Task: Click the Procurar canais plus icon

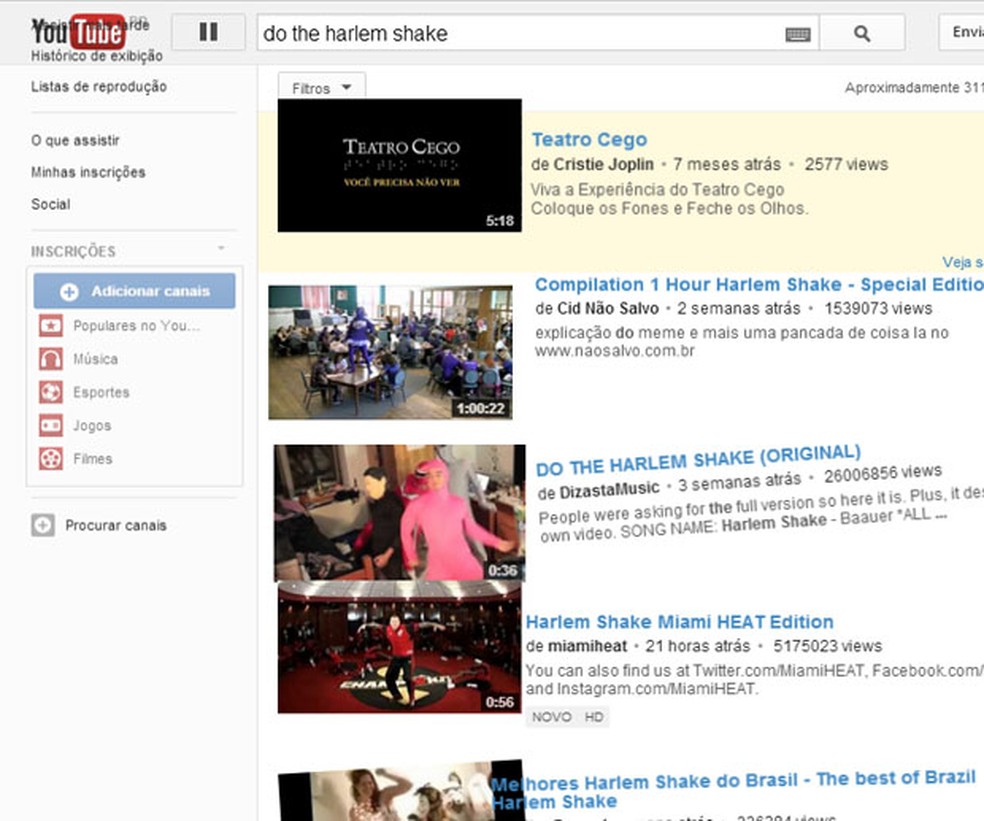Action: pyautogui.click(x=42, y=524)
